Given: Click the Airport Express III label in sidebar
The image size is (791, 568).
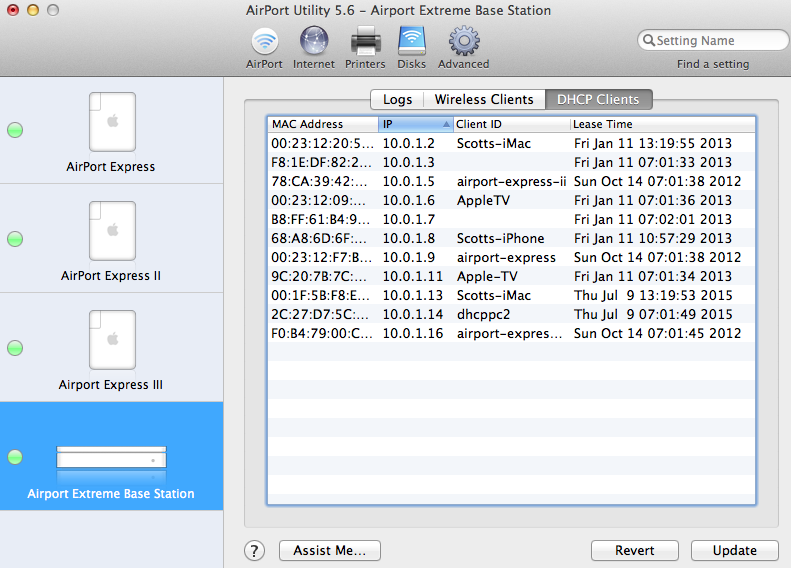Looking at the screenshot, I should pyautogui.click(x=110, y=385).
